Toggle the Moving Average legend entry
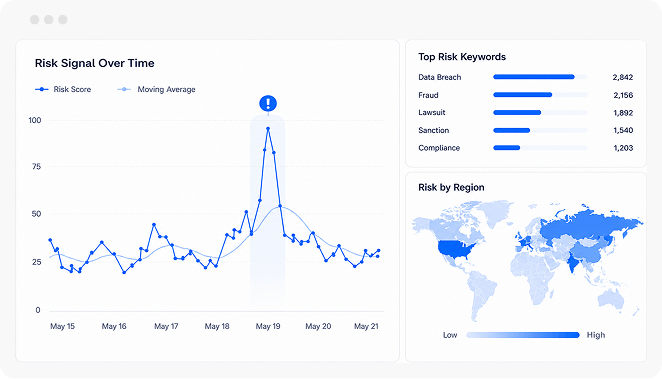Image resolution: width=662 pixels, height=379 pixels. tap(156, 89)
